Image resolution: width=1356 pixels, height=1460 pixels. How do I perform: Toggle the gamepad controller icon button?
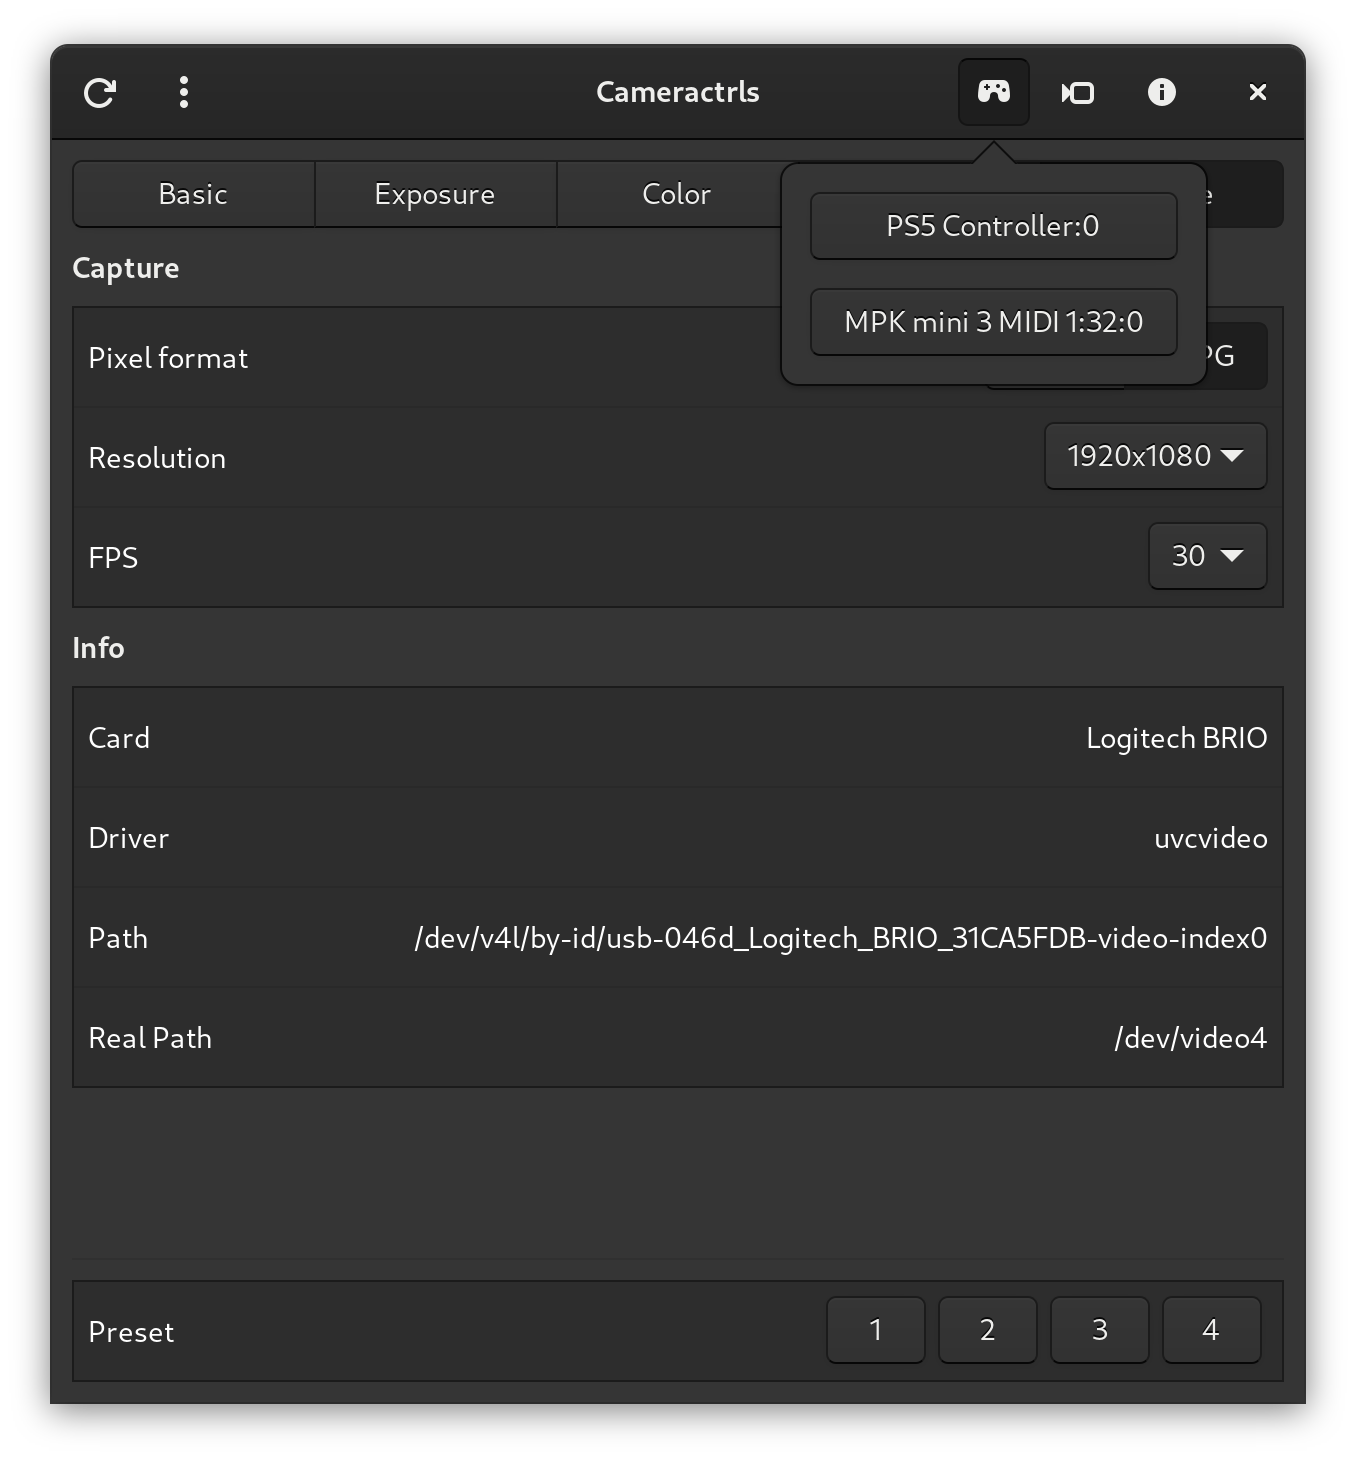click(993, 93)
